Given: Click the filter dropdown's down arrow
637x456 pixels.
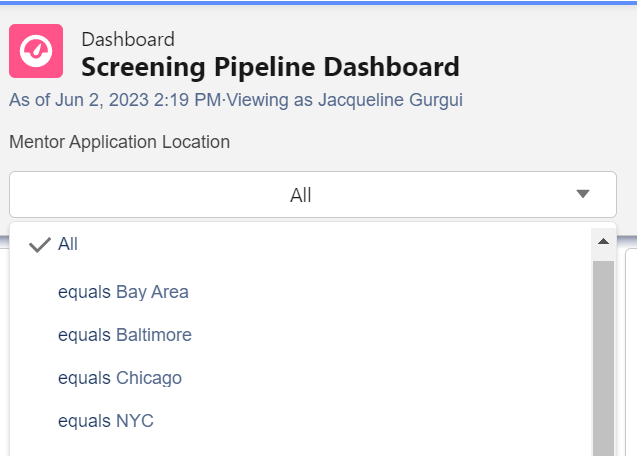Looking at the screenshot, I should (x=584, y=194).
